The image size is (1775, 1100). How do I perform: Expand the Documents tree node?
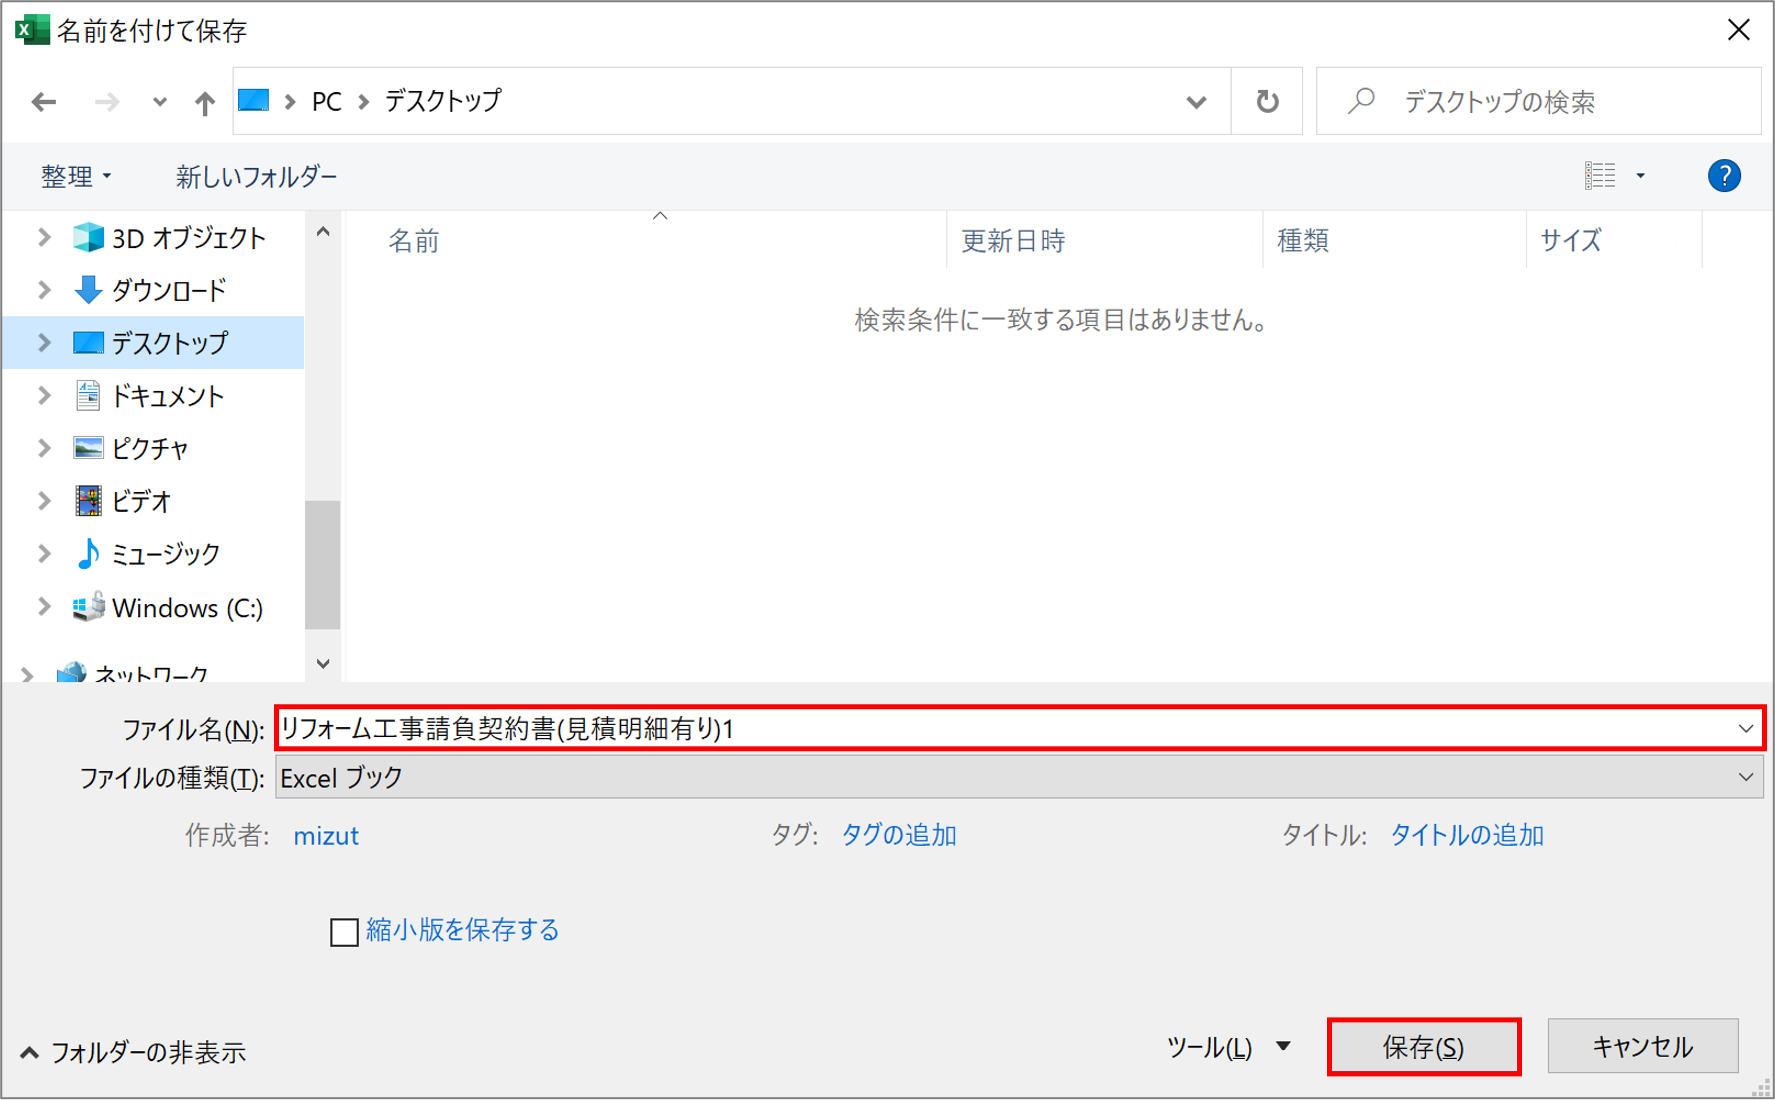tap(44, 396)
